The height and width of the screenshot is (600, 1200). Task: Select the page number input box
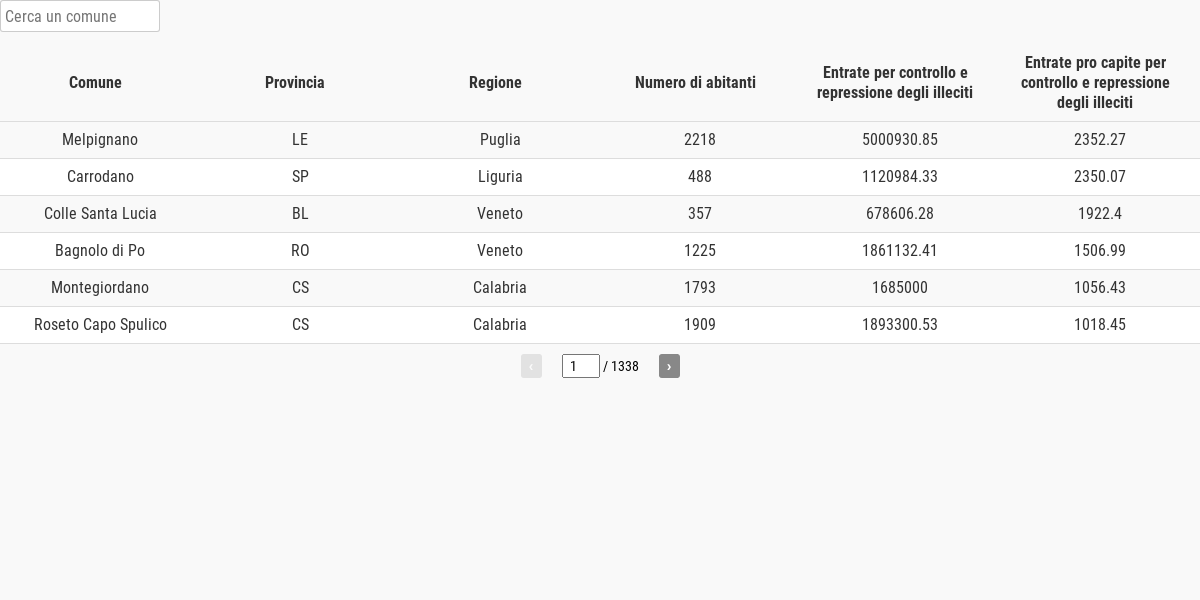click(581, 366)
